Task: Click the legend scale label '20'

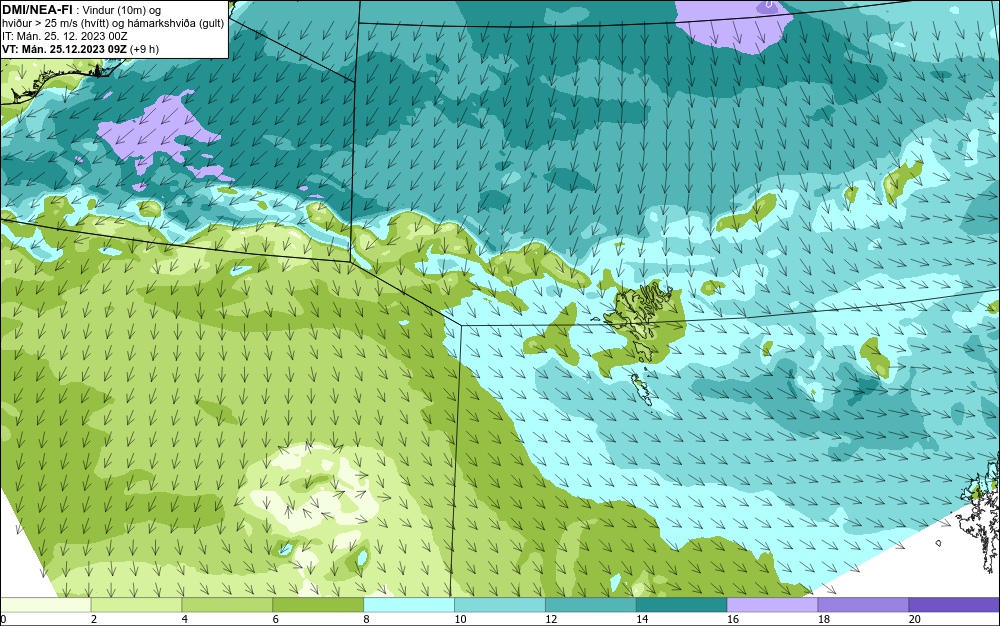Action: click(x=915, y=619)
